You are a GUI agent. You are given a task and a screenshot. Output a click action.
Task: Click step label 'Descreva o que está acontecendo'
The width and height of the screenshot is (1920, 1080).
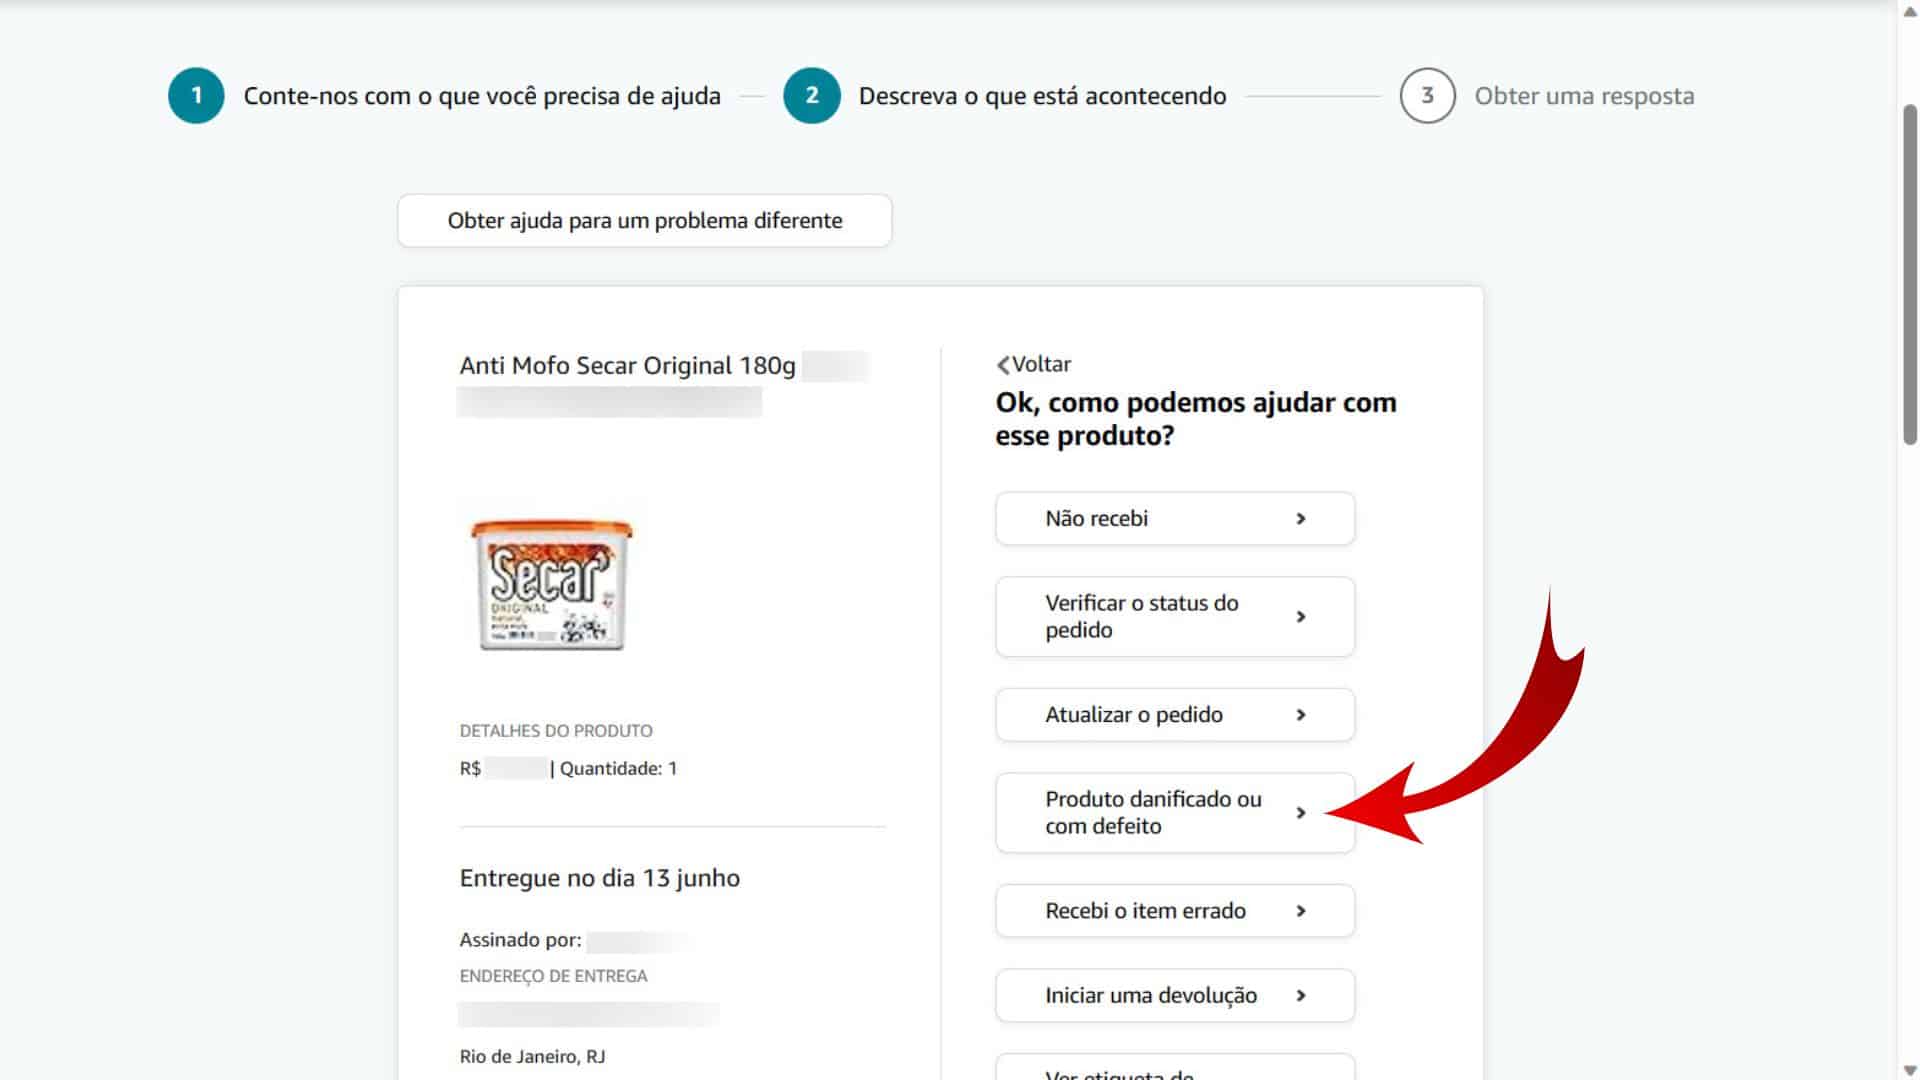click(x=1042, y=96)
